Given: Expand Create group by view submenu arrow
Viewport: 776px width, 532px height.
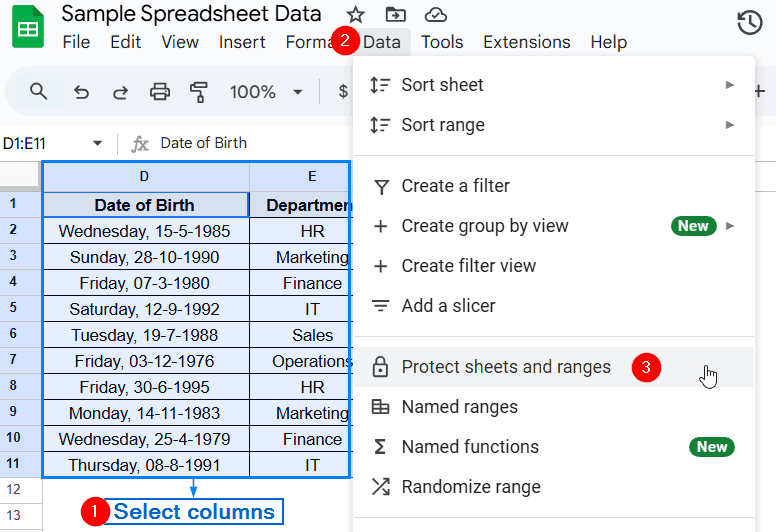Looking at the screenshot, I should (729, 226).
